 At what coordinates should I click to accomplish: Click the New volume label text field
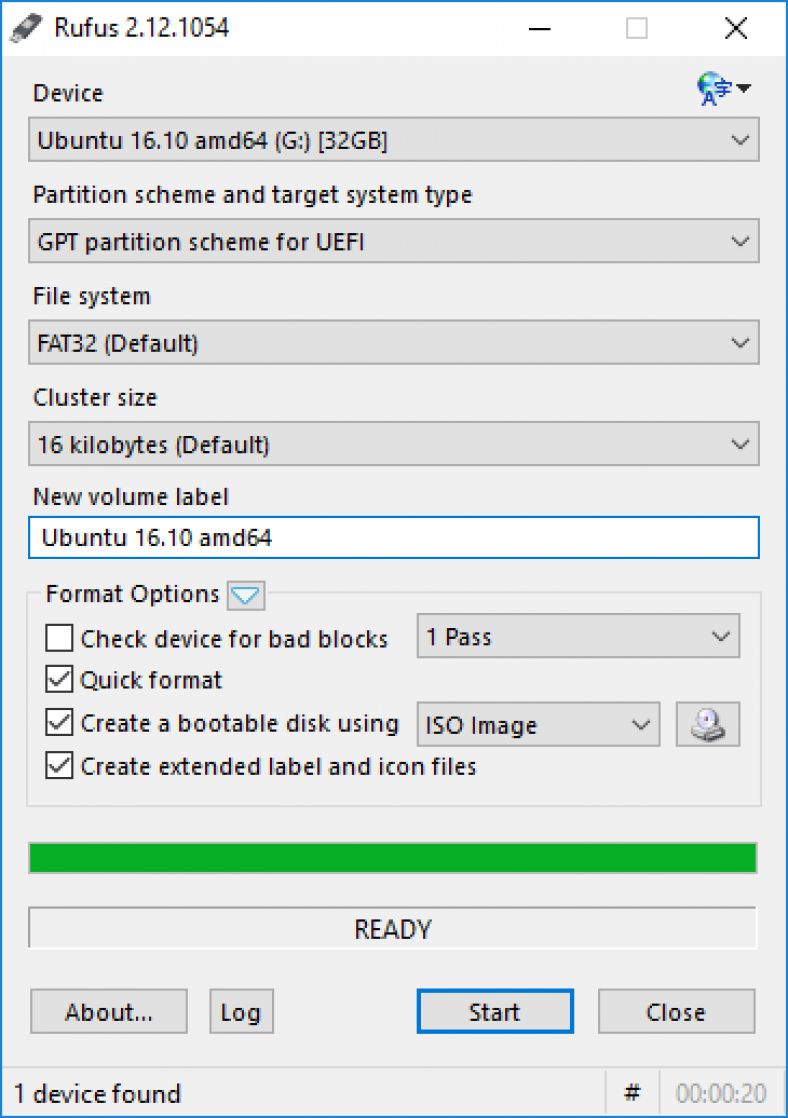[393, 538]
